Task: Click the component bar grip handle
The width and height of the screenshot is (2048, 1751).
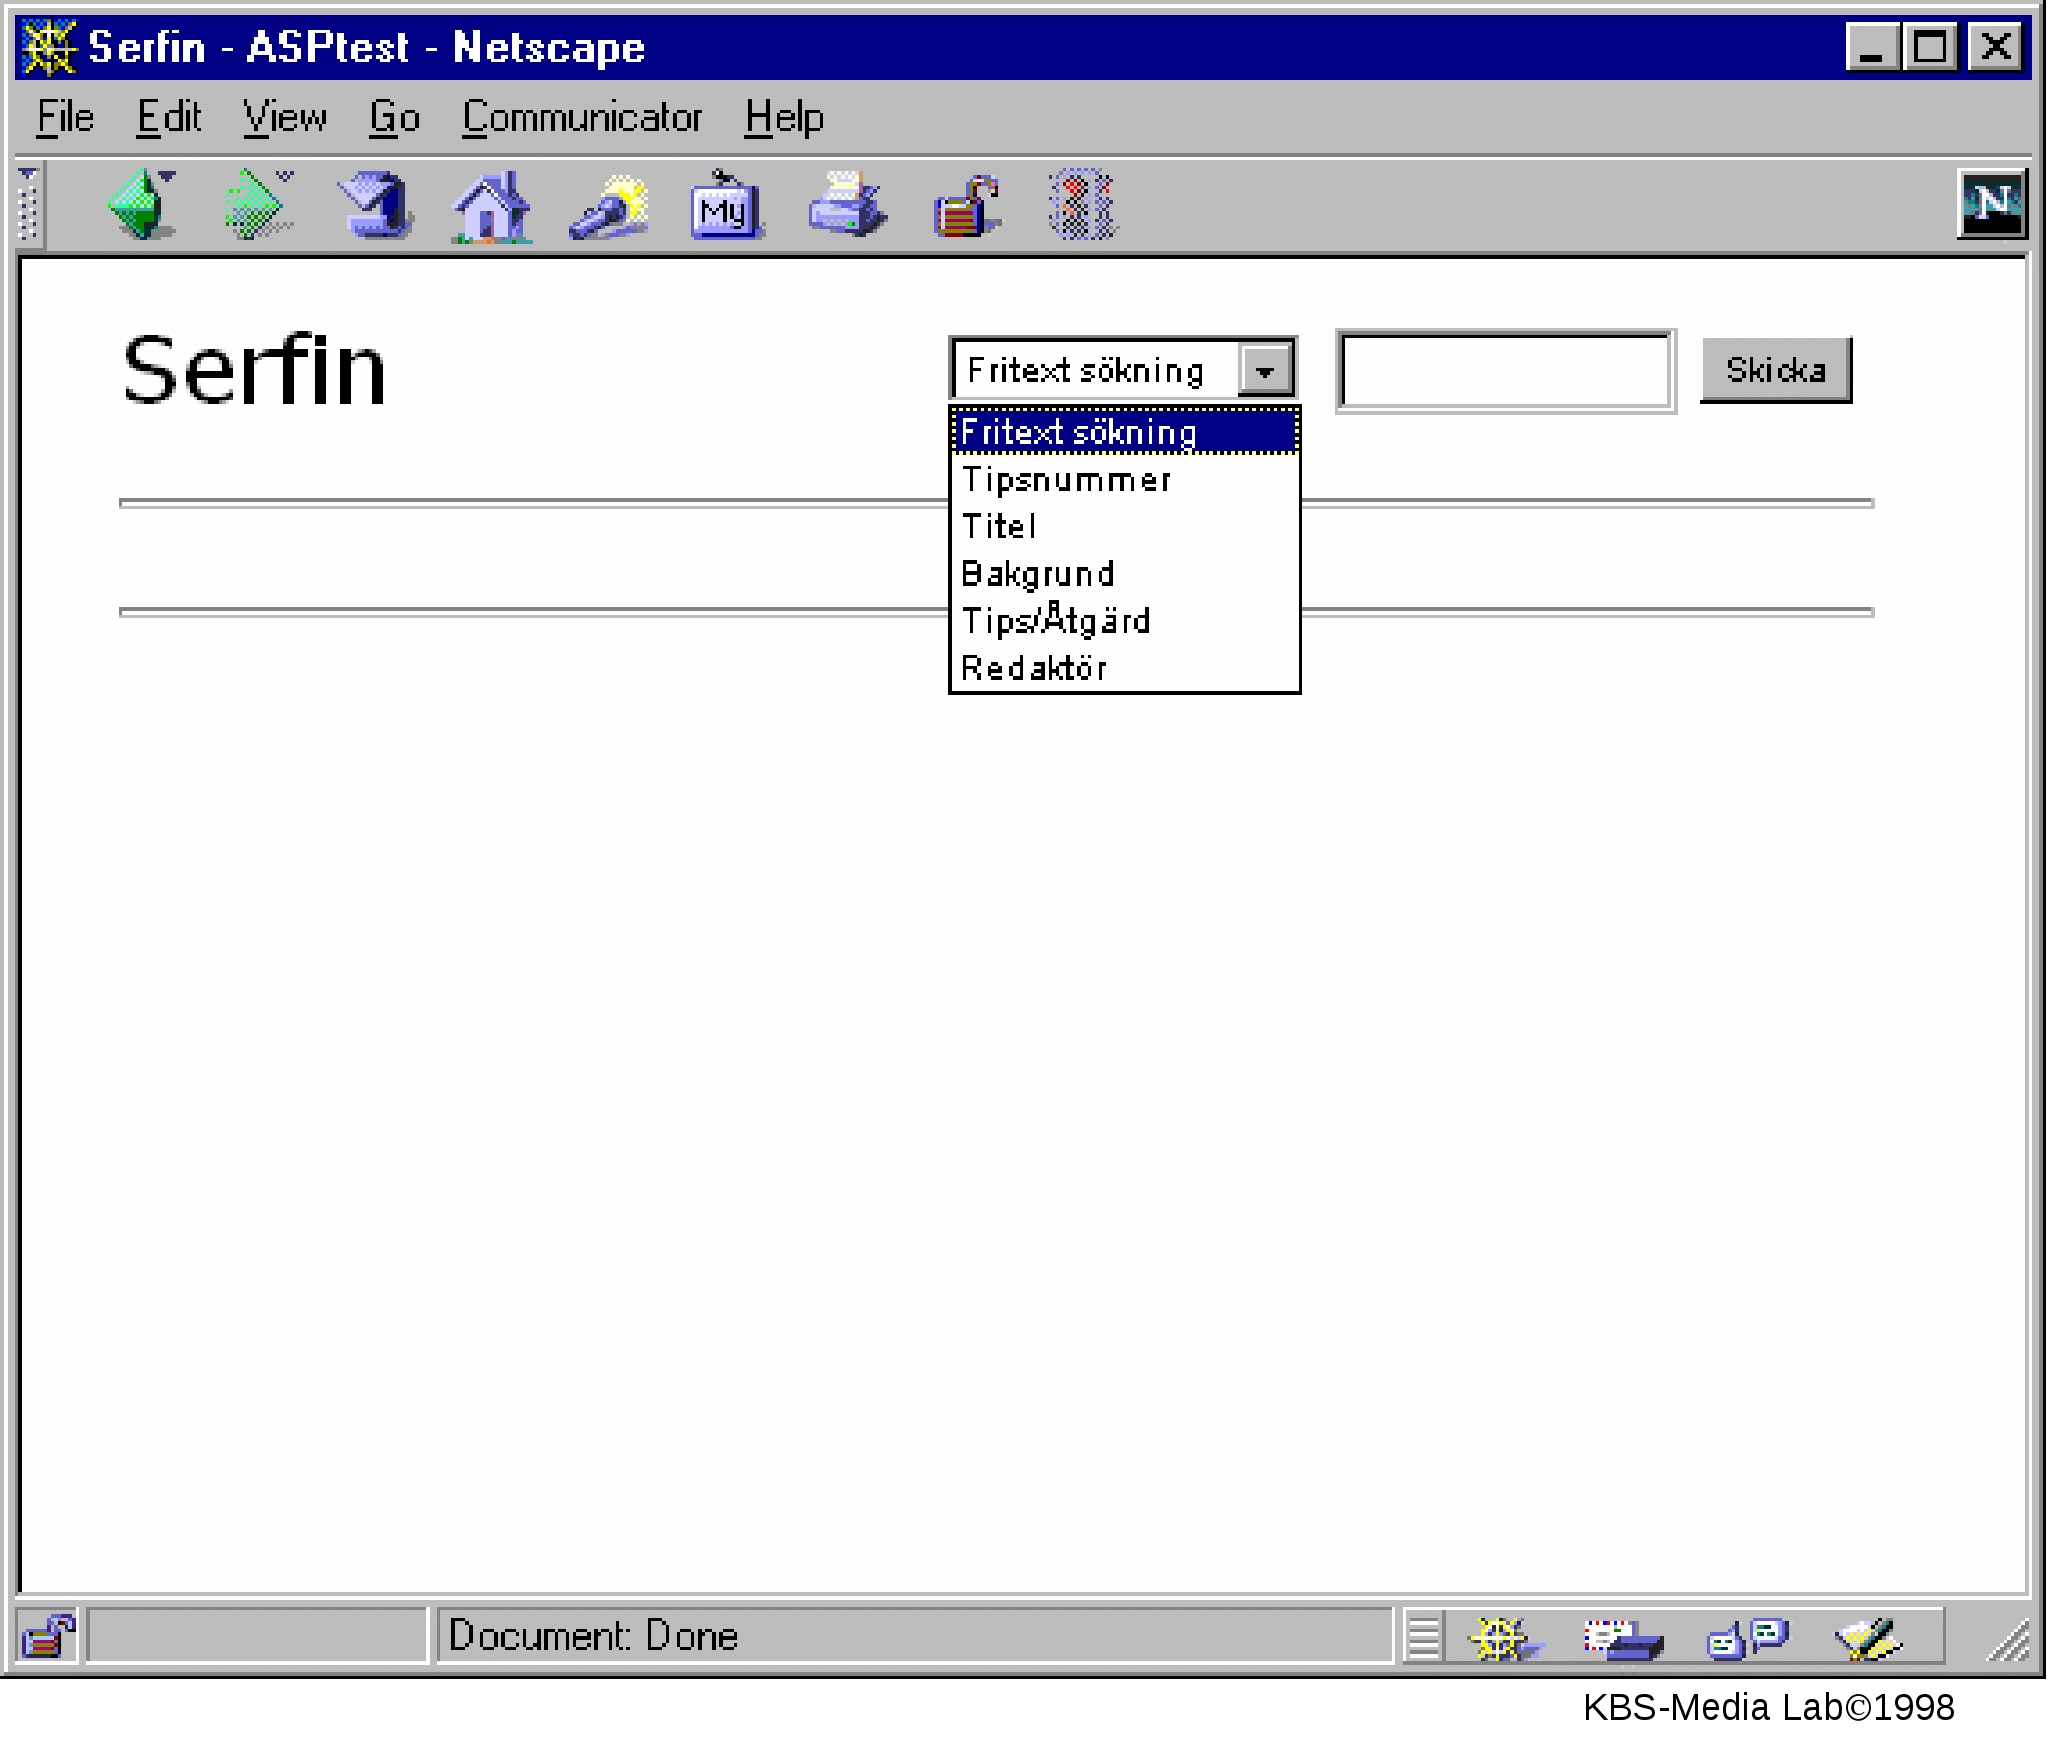Action: 1424,1638
